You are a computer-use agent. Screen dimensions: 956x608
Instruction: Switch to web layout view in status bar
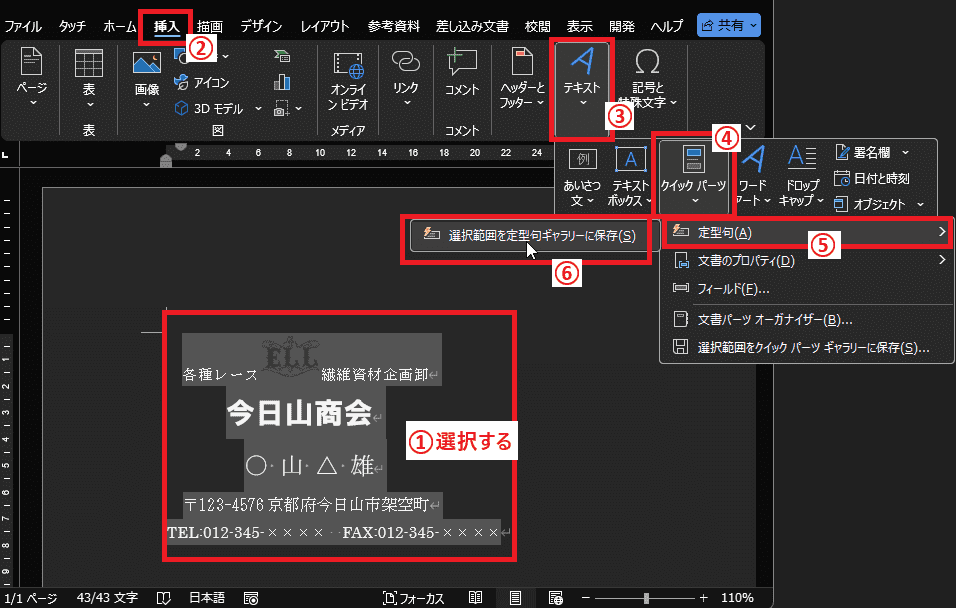(554, 598)
